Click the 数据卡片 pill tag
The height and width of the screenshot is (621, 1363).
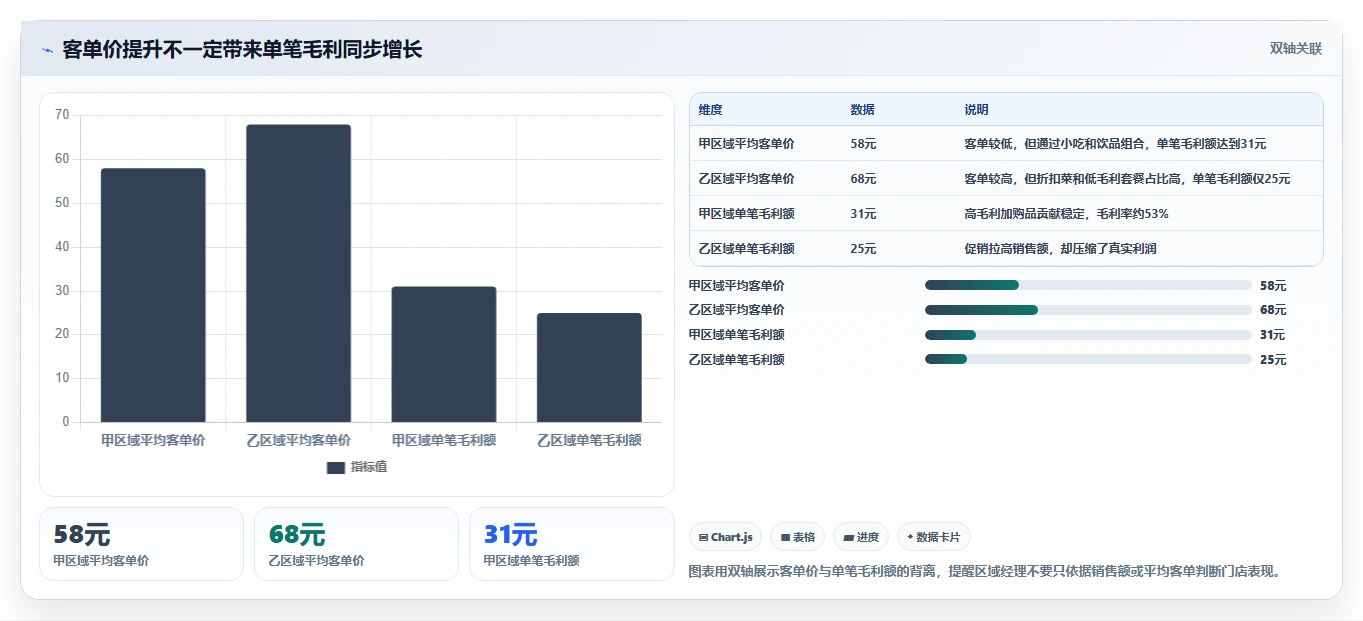tap(934, 537)
